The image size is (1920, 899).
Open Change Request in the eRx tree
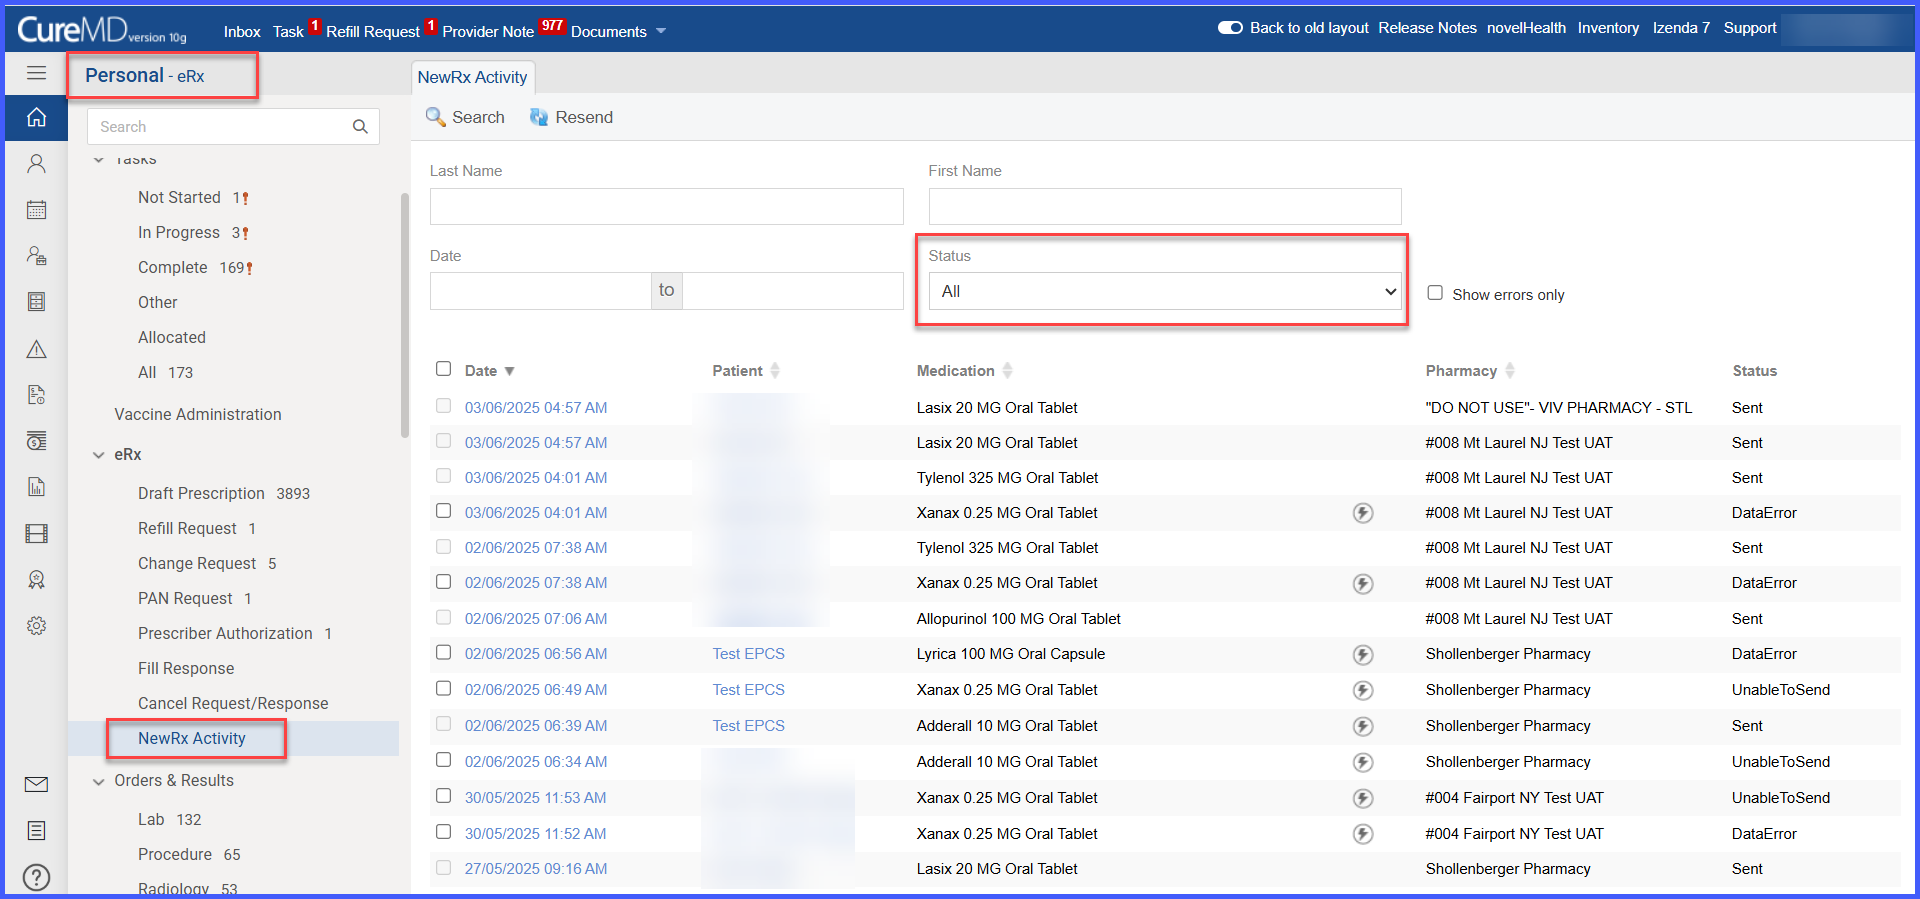pyautogui.click(x=197, y=563)
